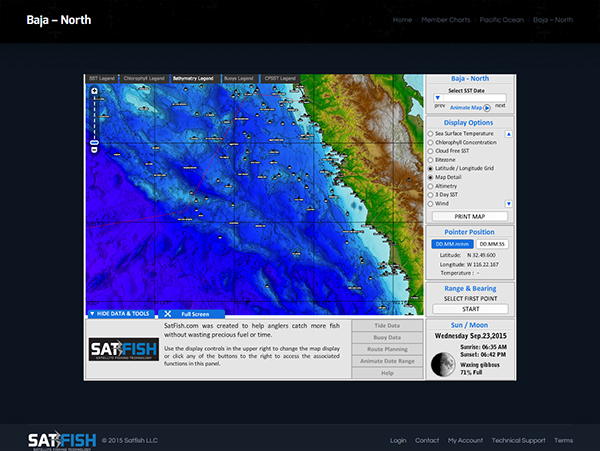
Task: Click the SatFish logo in info panel
Action: coord(124,349)
